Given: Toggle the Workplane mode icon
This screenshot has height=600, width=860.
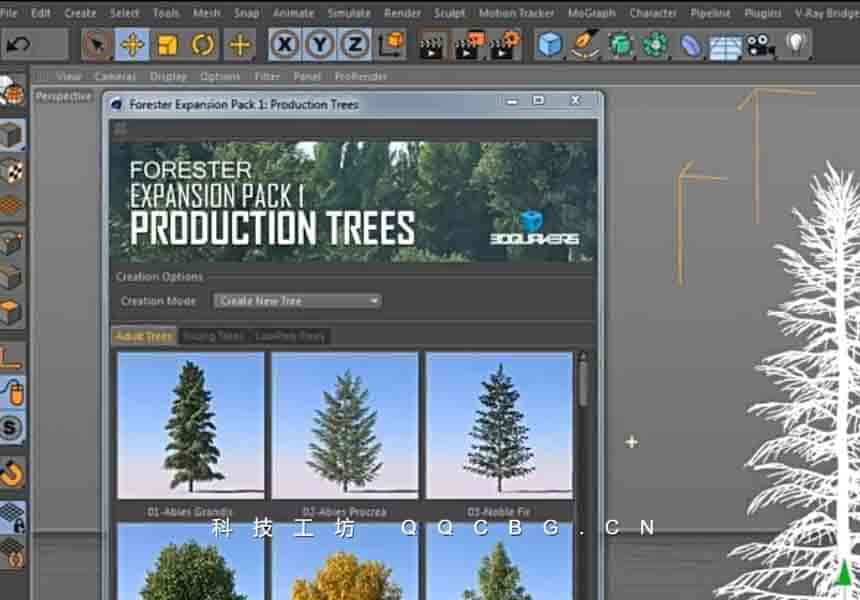Looking at the screenshot, I should point(12,206).
